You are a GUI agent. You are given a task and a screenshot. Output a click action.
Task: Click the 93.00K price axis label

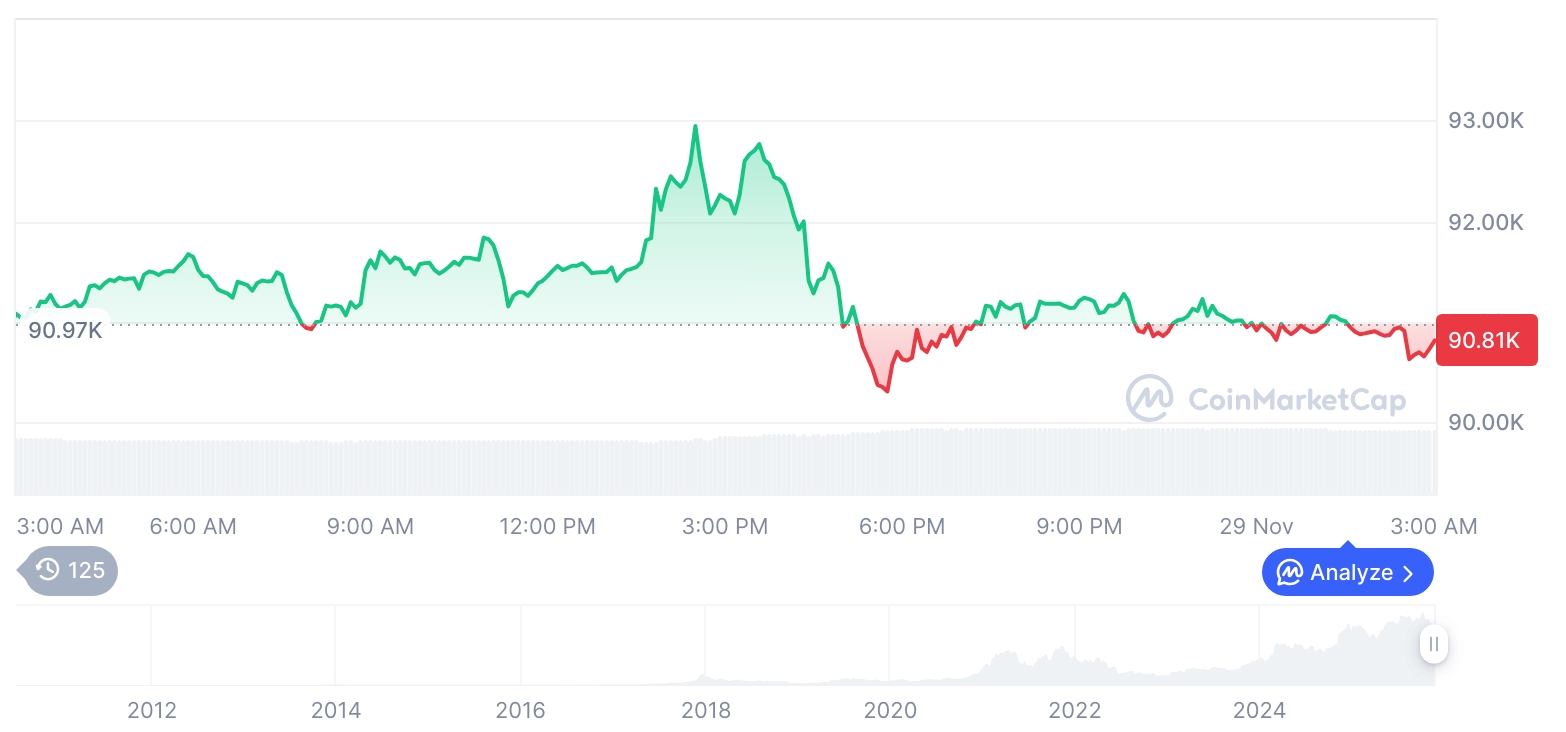pyautogui.click(x=1486, y=121)
